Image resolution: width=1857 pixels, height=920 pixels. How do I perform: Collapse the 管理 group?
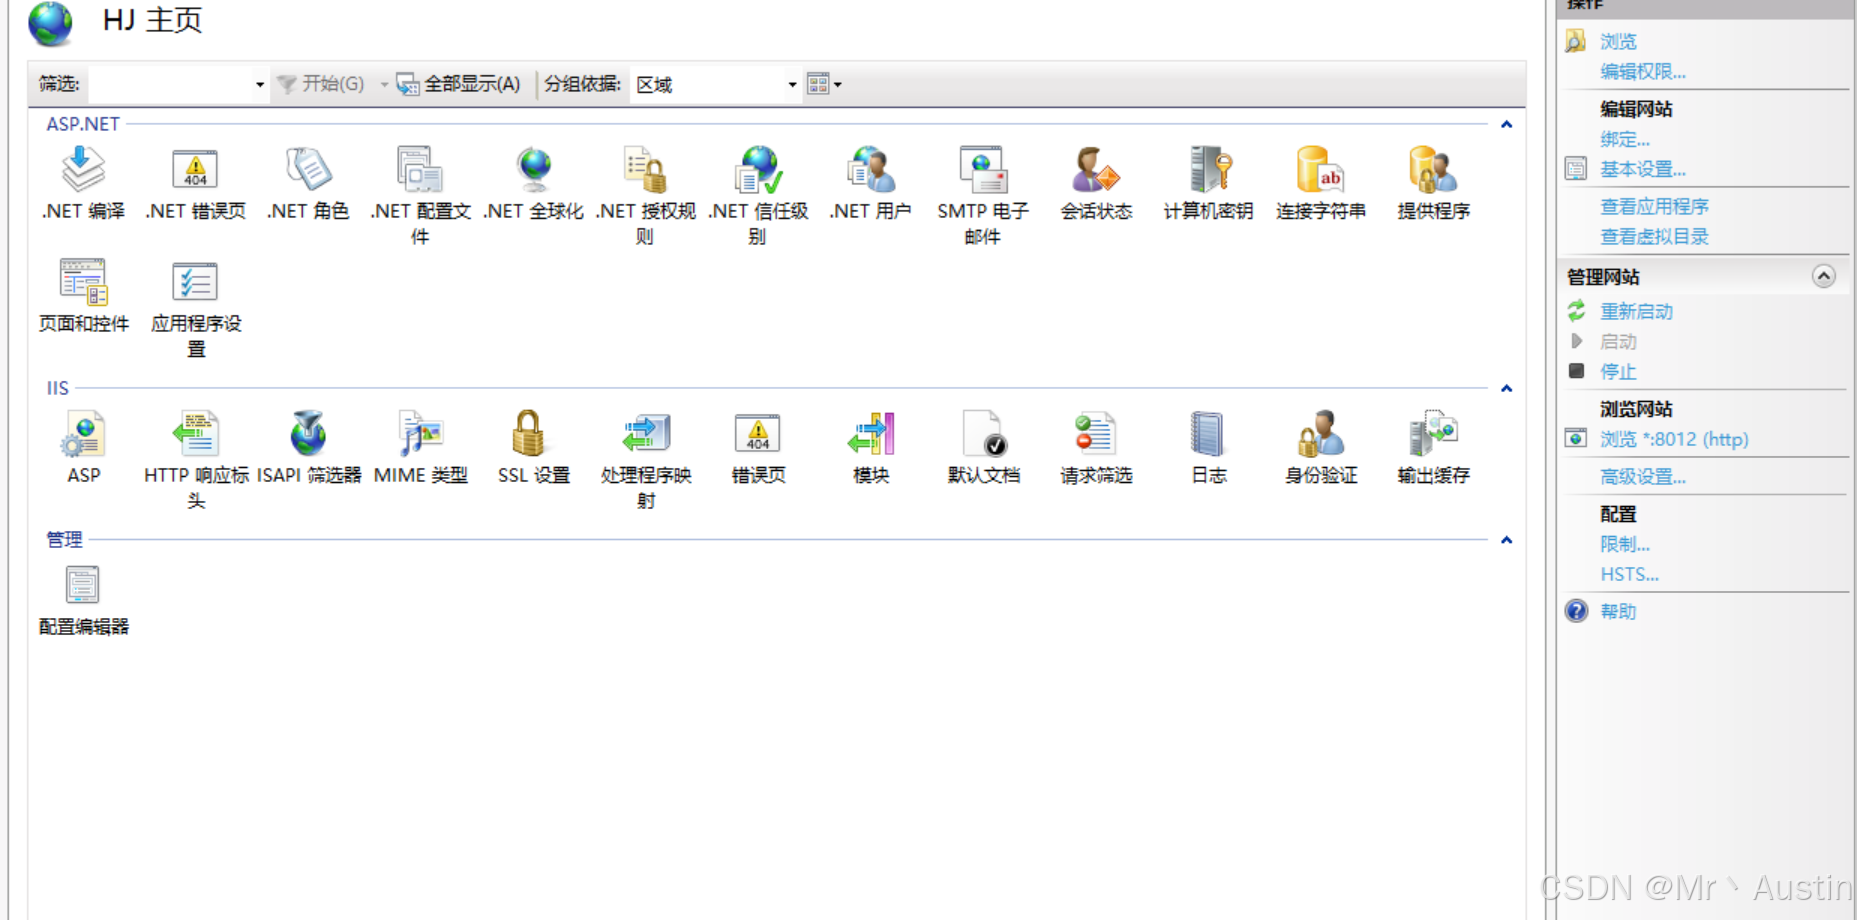coord(1507,541)
